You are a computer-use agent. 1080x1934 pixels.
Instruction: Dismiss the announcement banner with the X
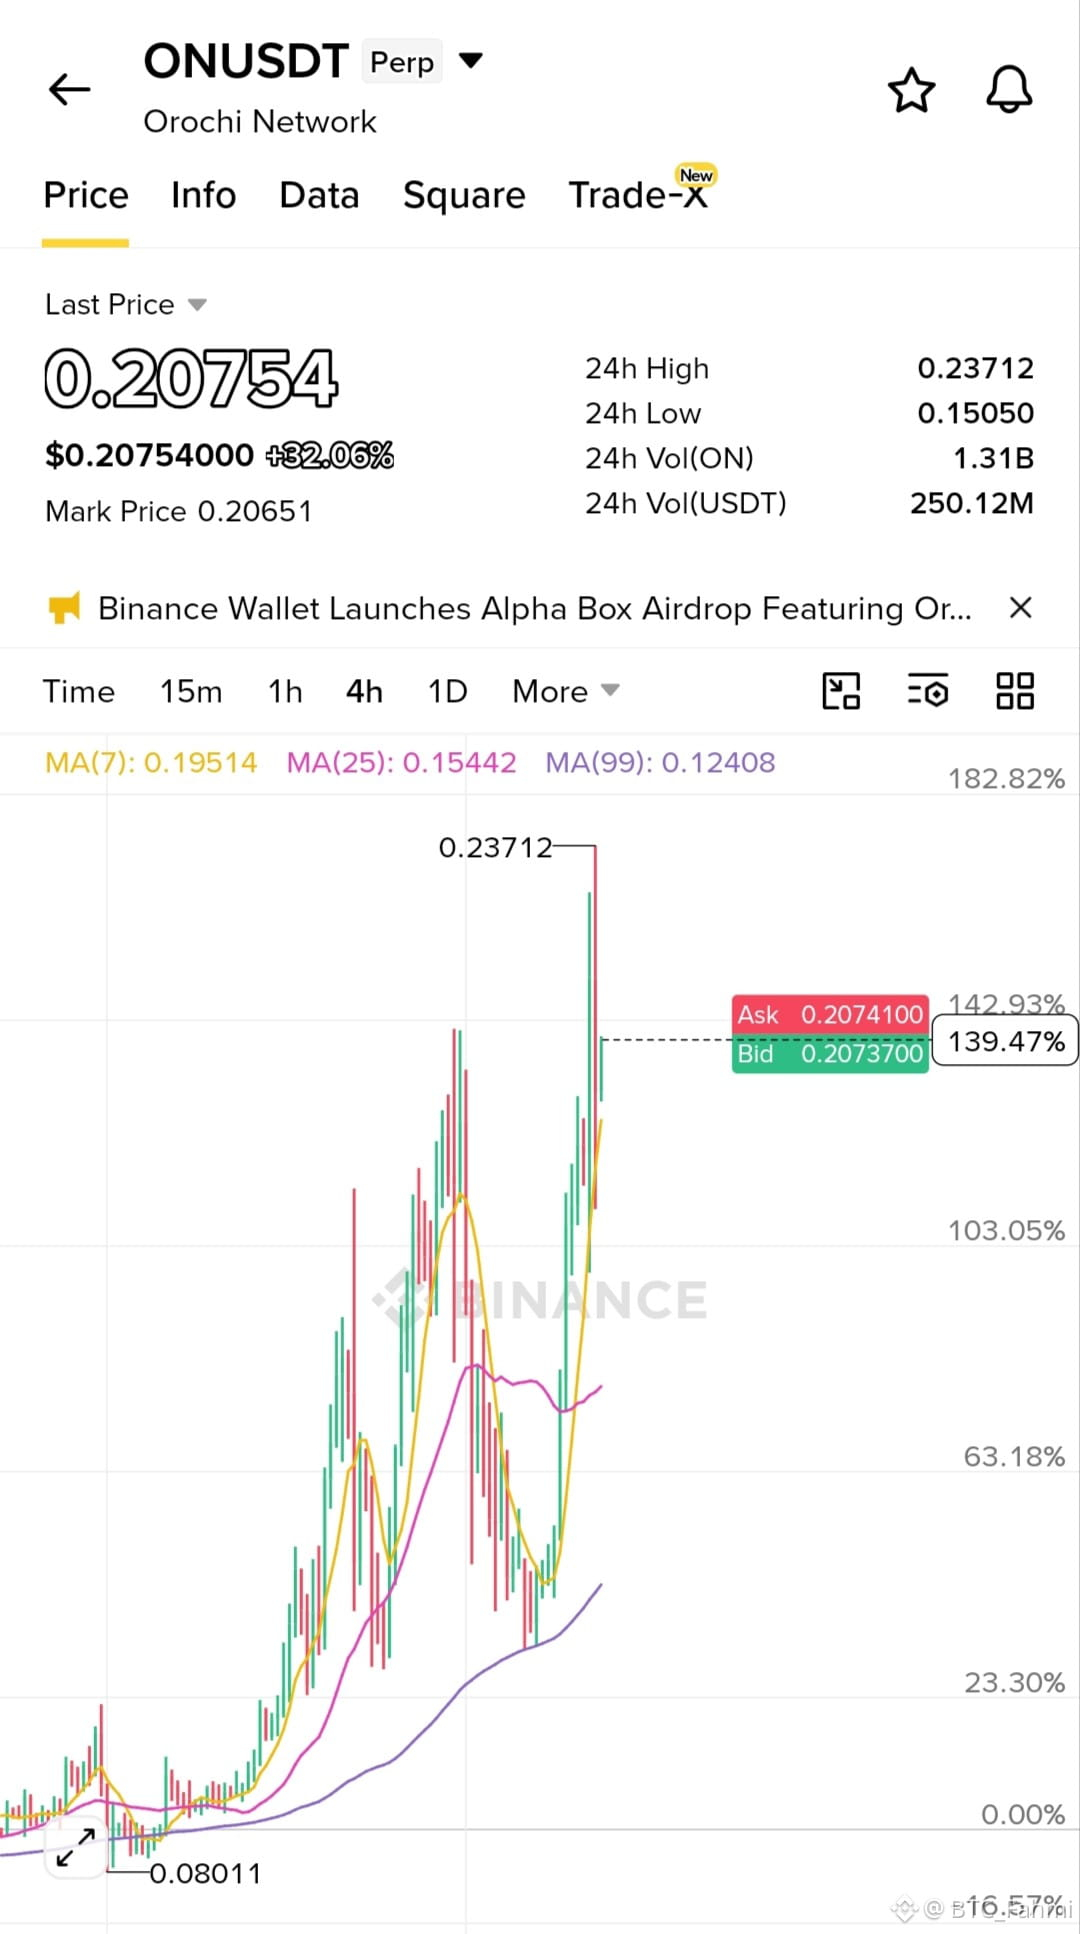[x=1020, y=607]
